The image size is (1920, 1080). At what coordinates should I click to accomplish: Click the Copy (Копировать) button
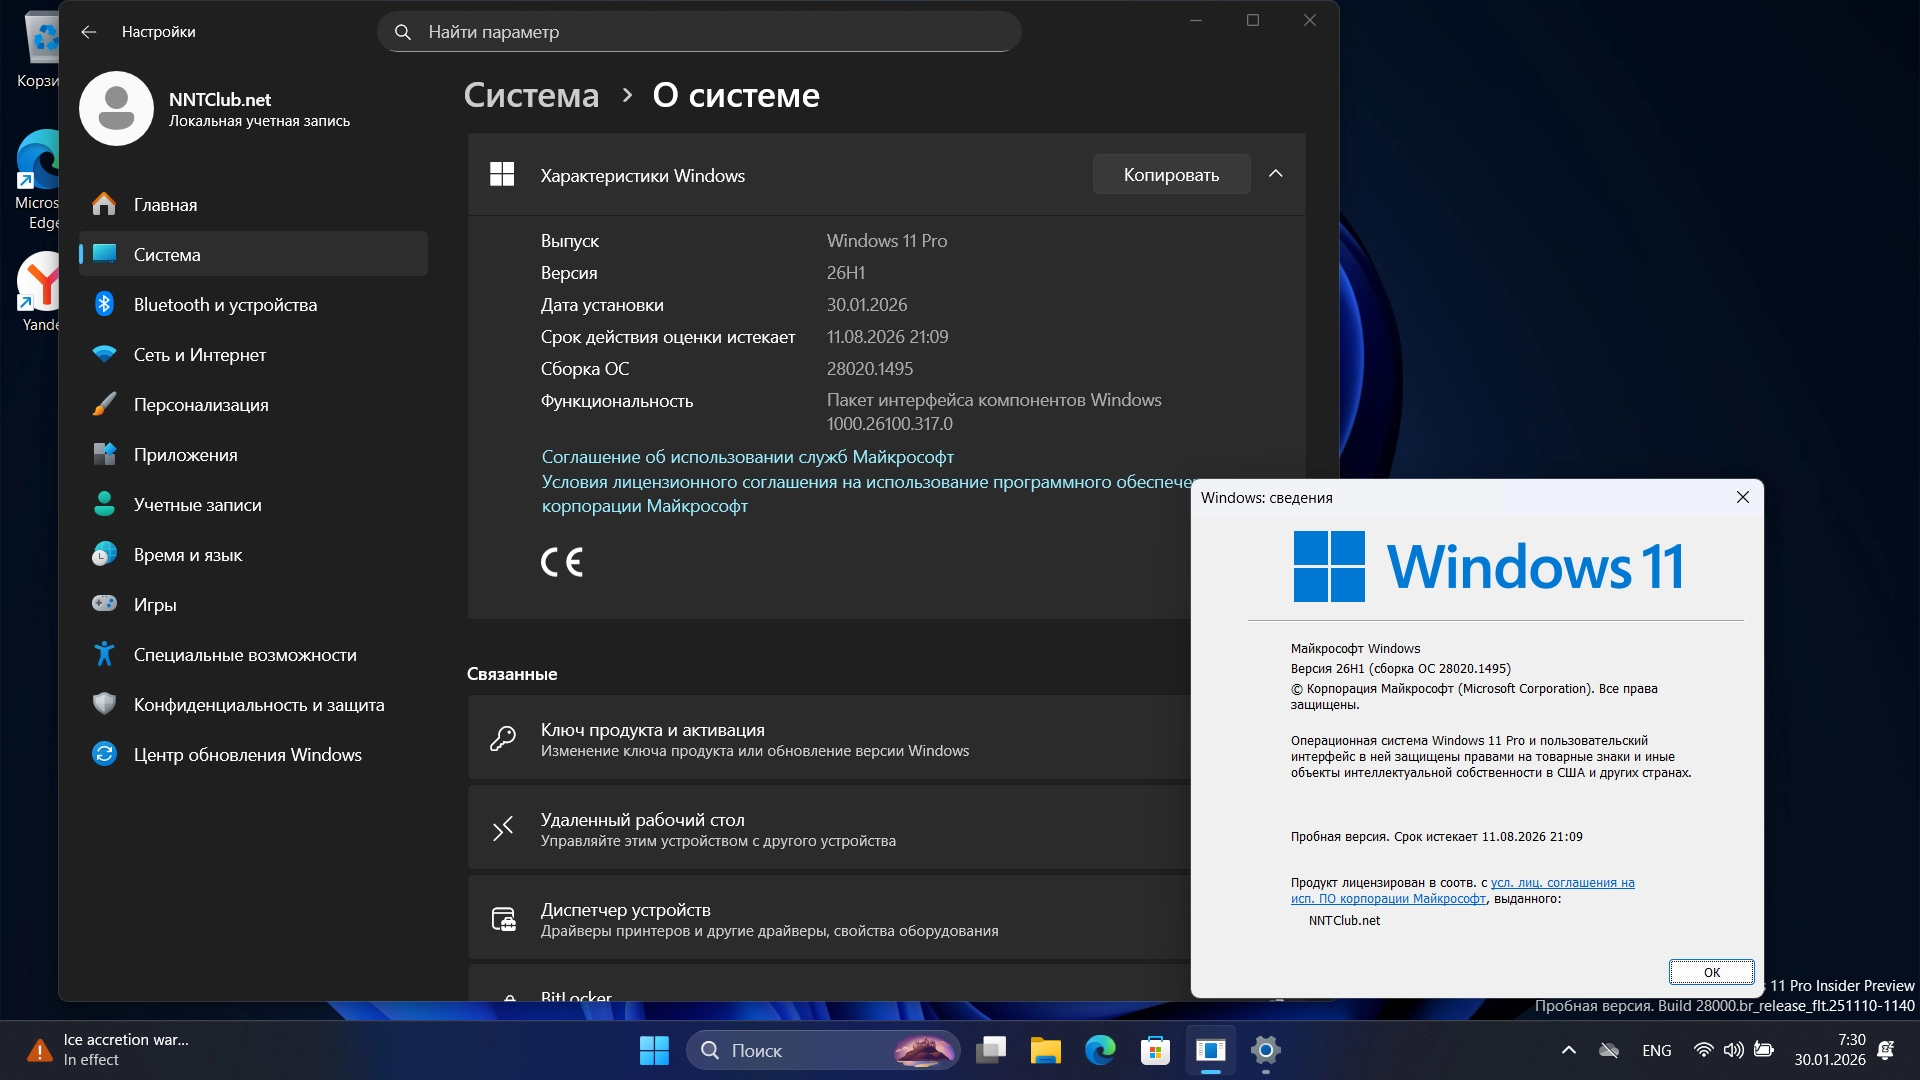1171,175
